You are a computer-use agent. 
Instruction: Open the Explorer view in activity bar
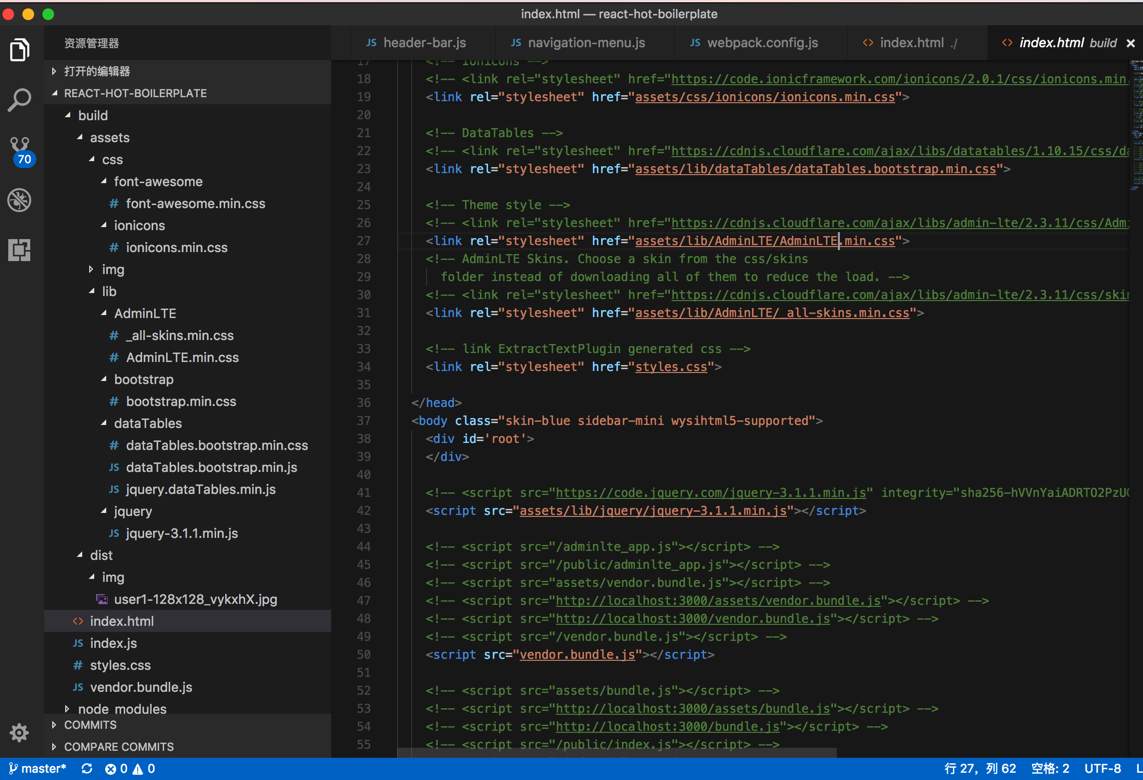(x=20, y=50)
